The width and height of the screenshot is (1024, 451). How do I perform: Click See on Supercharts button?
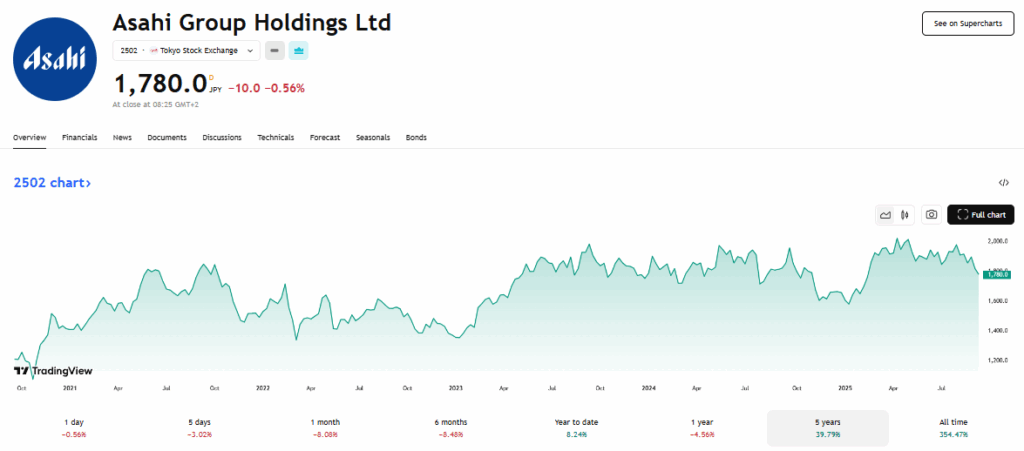coord(968,23)
